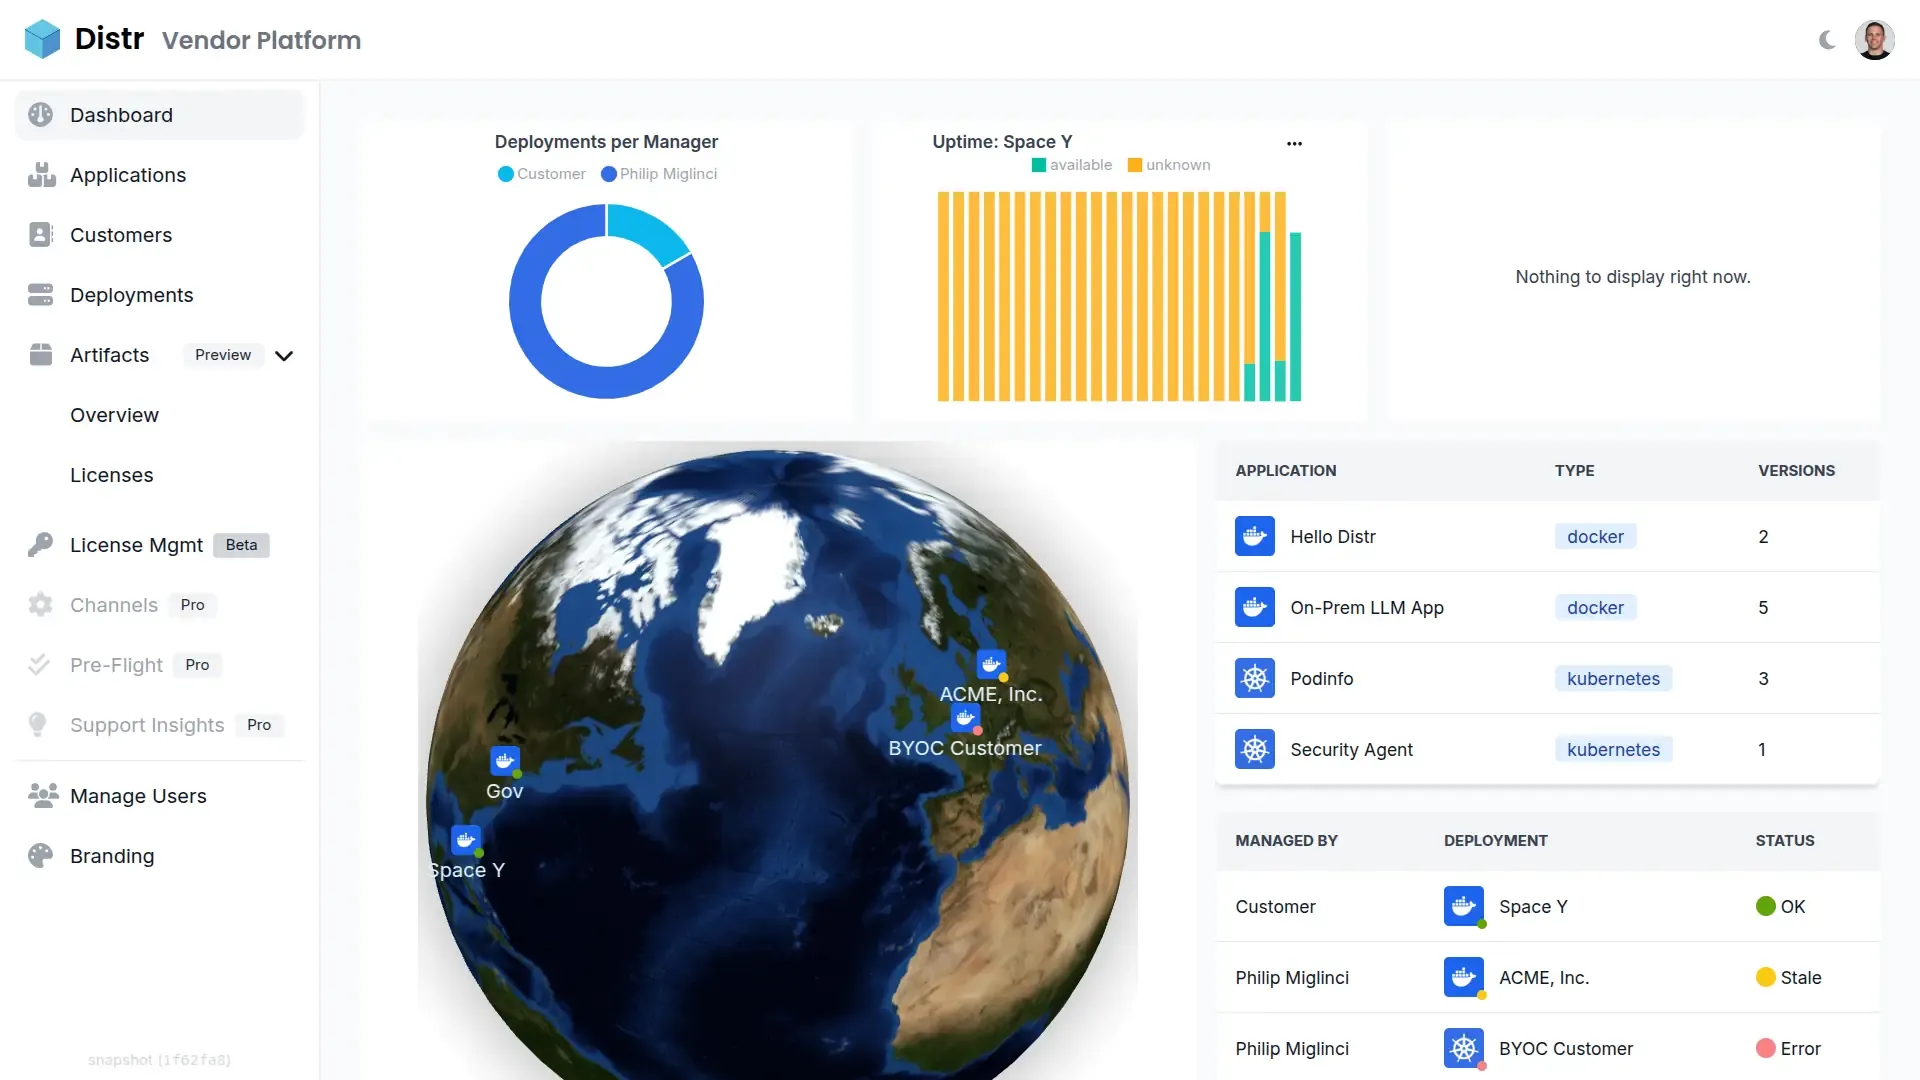This screenshot has height=1080, width=1920.
Task: Select the Applications icon in sidebar
Action: (x=40, y=175)
